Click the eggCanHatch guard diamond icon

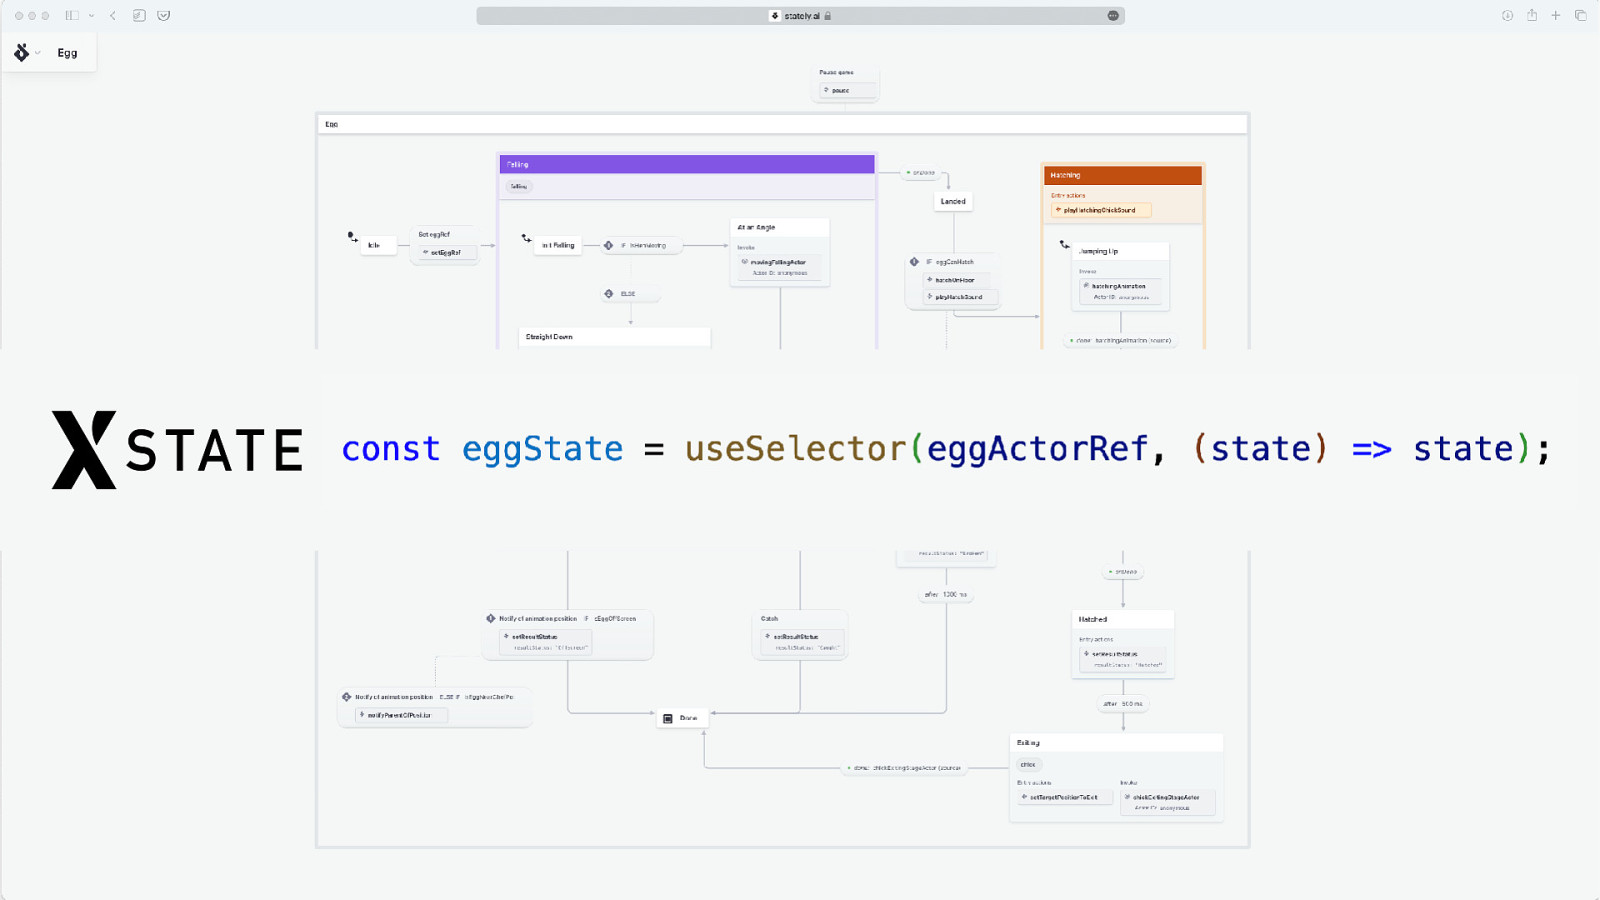click(914, 262)
